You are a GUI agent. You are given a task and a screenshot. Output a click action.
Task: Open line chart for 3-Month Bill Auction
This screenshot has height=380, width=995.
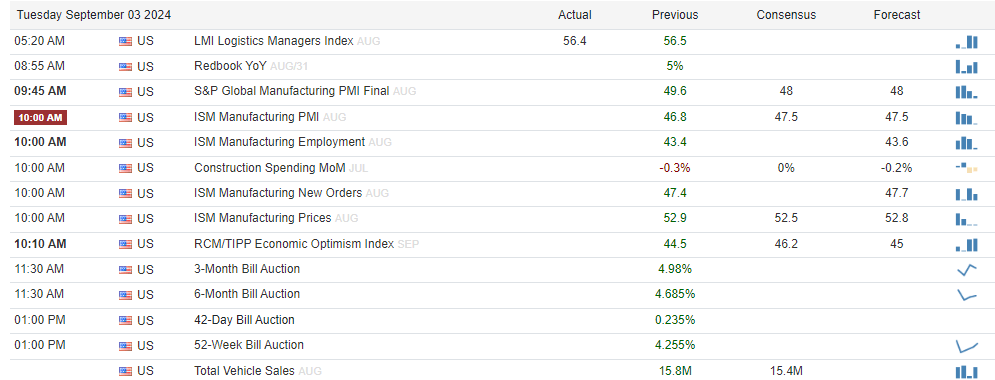click(x=966, y=270)
